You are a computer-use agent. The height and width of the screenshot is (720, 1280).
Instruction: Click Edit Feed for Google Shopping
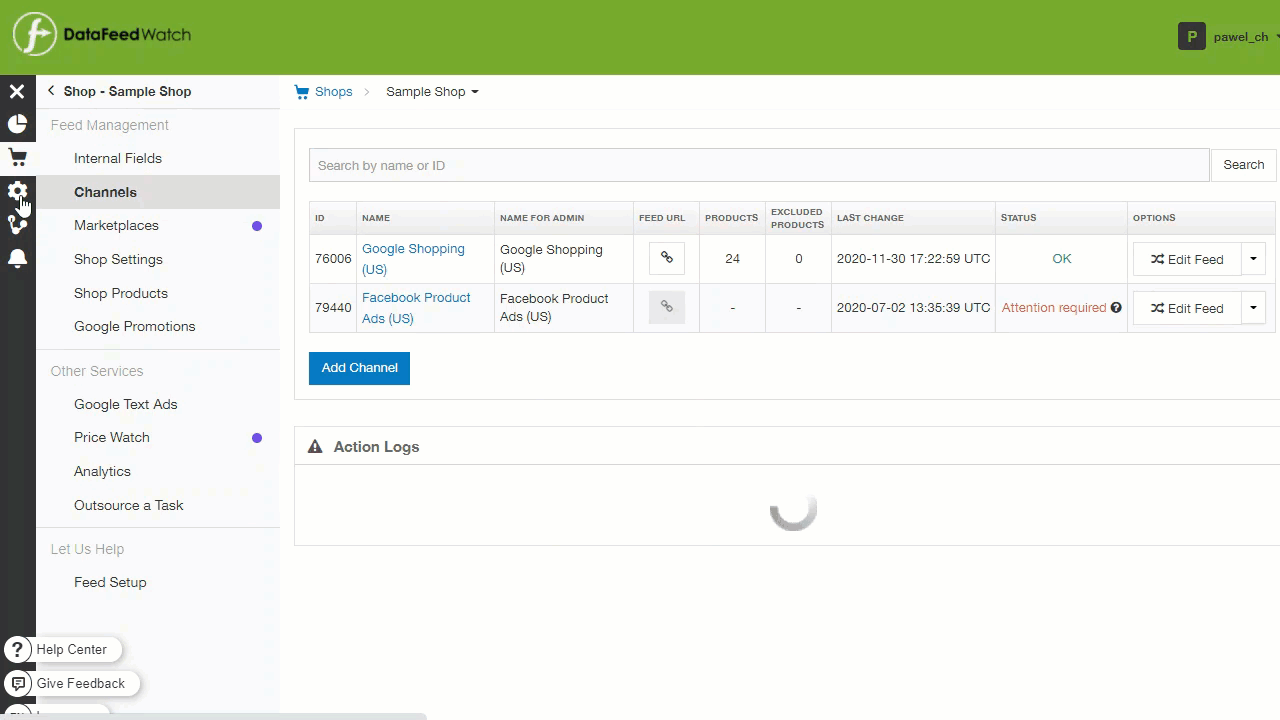pos(1187,259)
